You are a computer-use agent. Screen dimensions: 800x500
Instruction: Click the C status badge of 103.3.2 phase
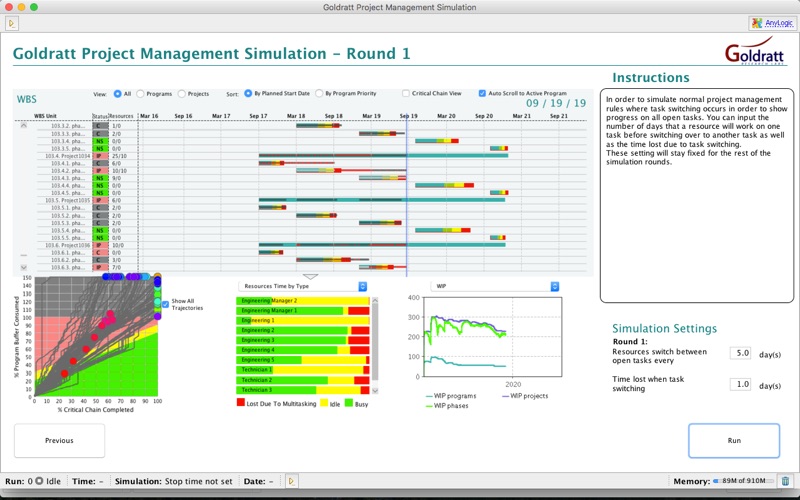(x=100, y=126)
